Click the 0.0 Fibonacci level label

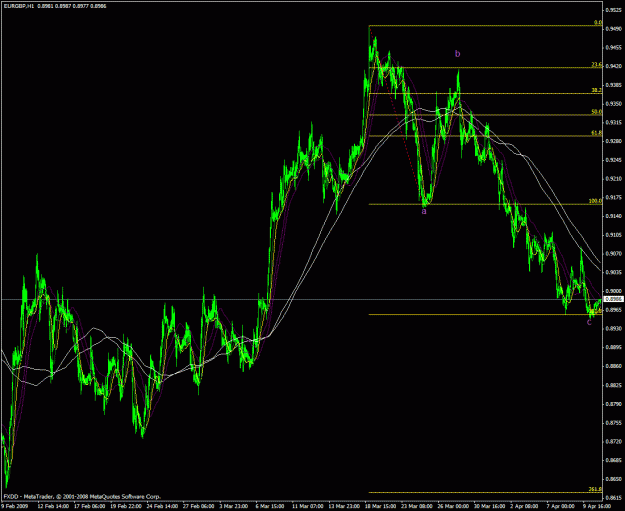click(598, 23)
